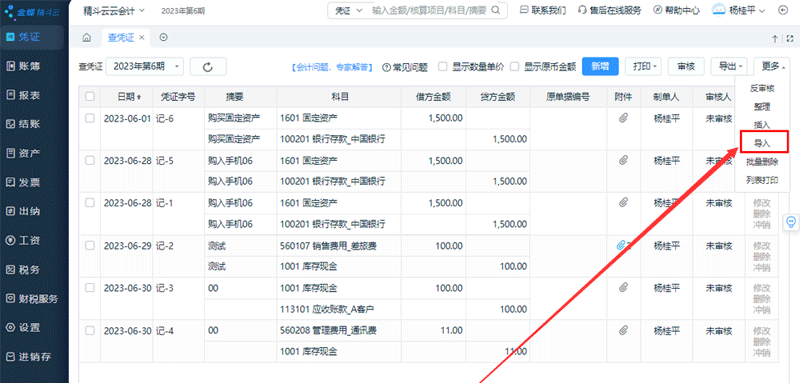Click the logout arrow icon at top right

pyautogui.click(x=783, y=10)
